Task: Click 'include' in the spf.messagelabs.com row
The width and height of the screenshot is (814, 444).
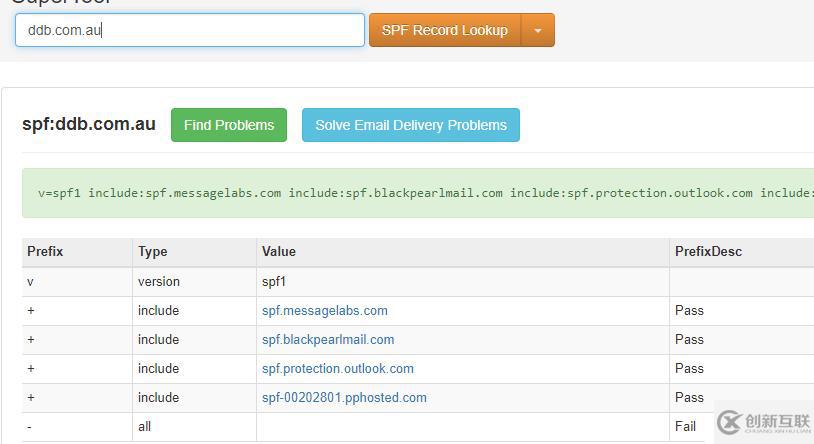Action: (x=158, y=311)
